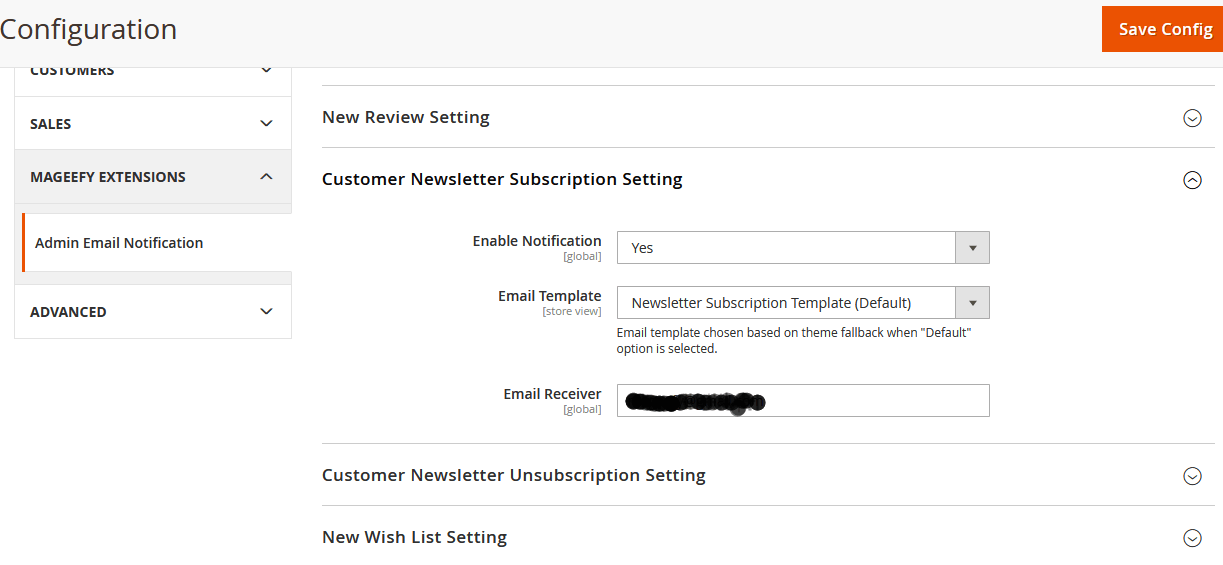Click into the Email Receiver input field
This screenshot has width=1223, height=565.
click(870, 400)
